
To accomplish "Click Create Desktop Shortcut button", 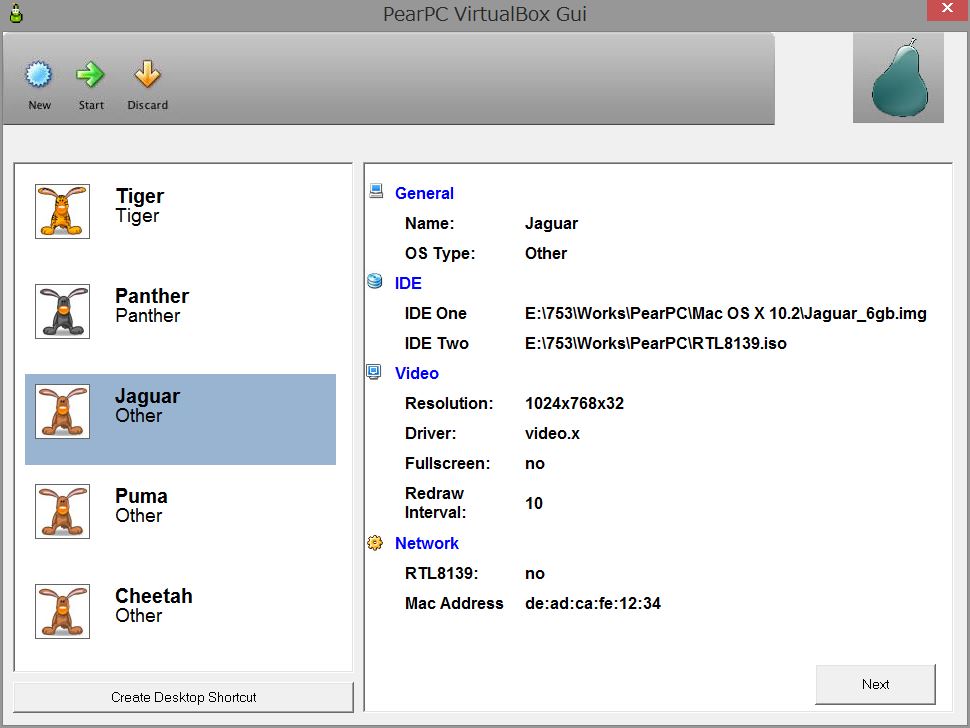I will [x=183, y=698].
